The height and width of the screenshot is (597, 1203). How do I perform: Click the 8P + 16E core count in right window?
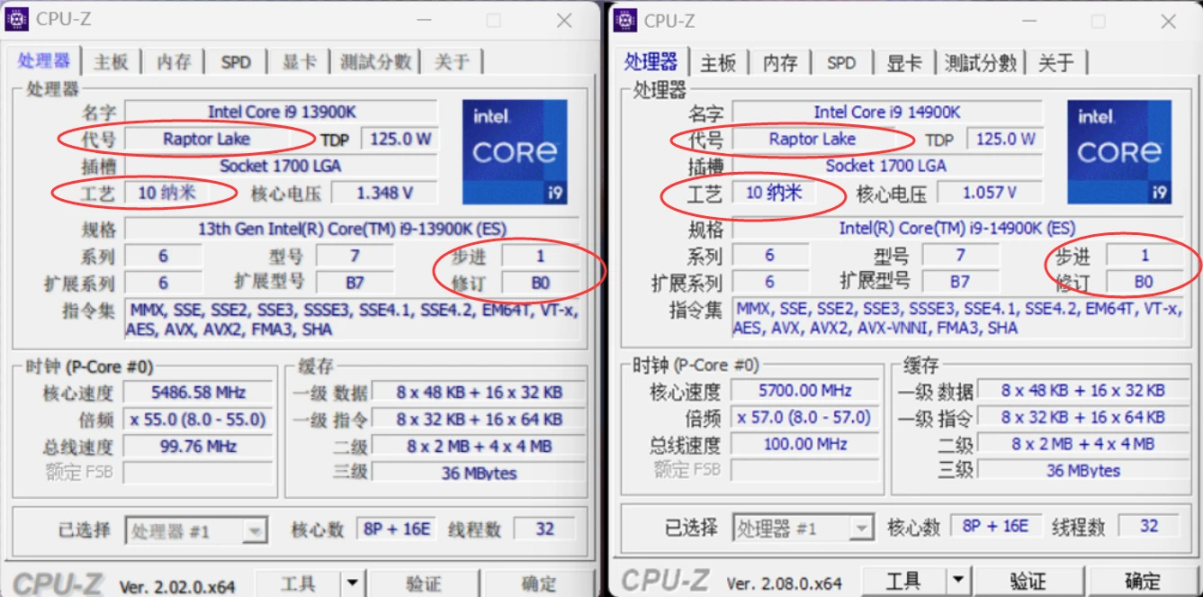click(x=995, y=526)
